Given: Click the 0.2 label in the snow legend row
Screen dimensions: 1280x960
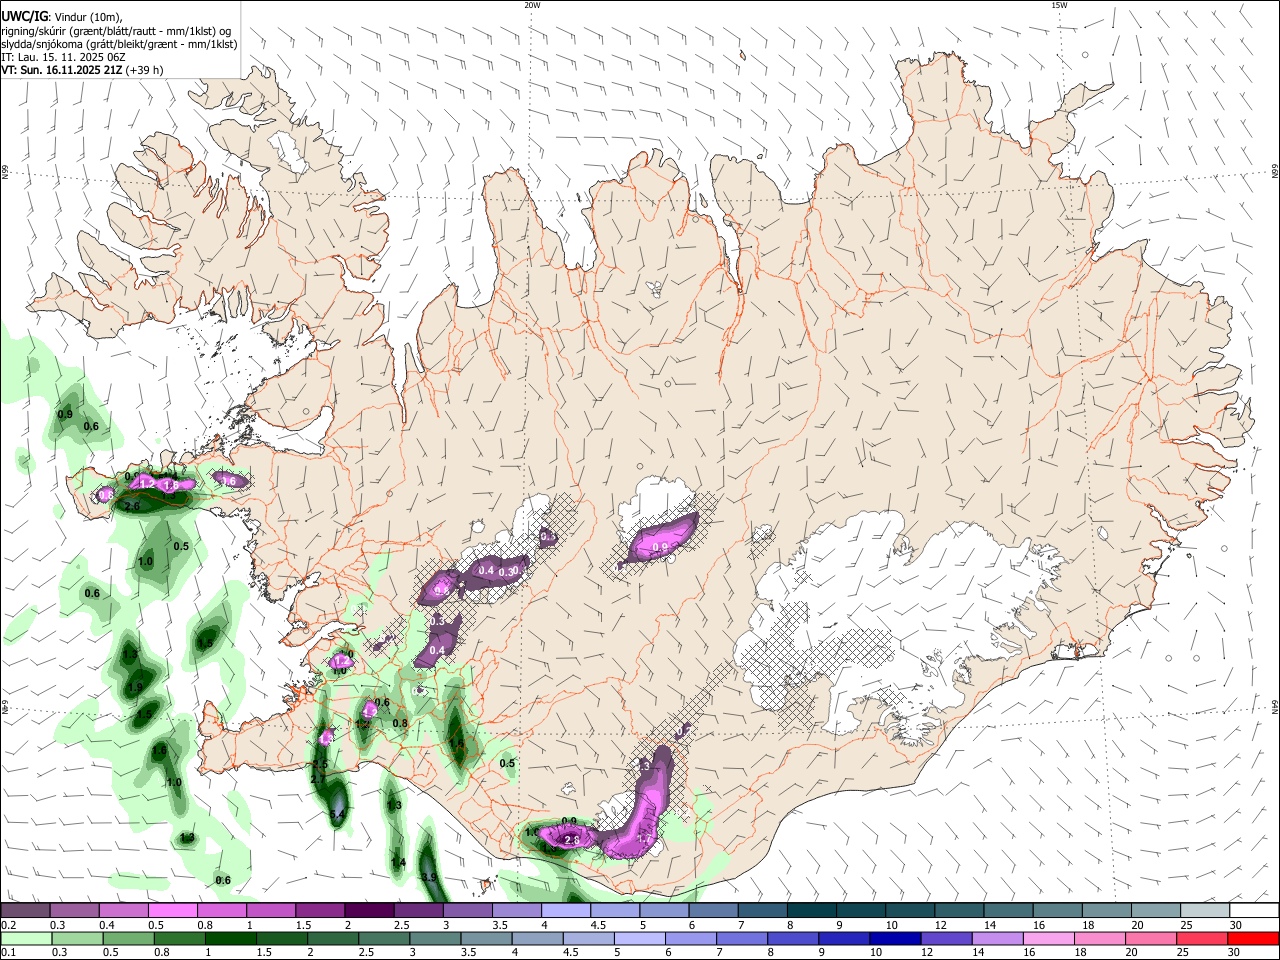Looking at the screenshot, I should coord(7,925).
